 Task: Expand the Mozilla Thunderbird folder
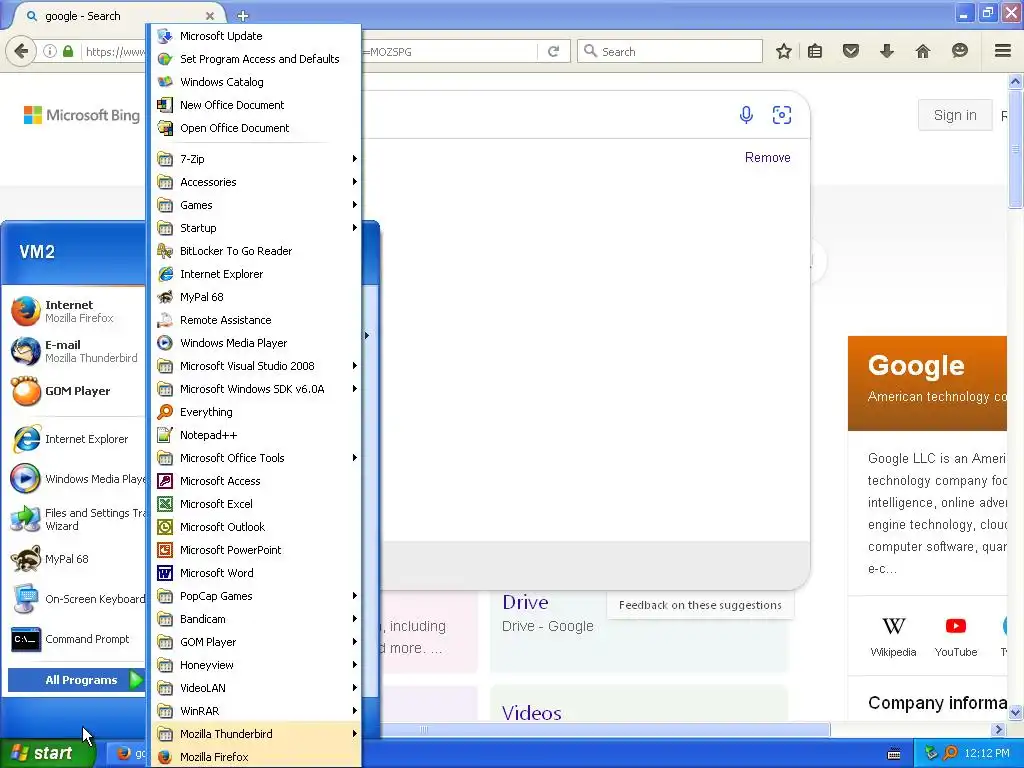(256, 733)
